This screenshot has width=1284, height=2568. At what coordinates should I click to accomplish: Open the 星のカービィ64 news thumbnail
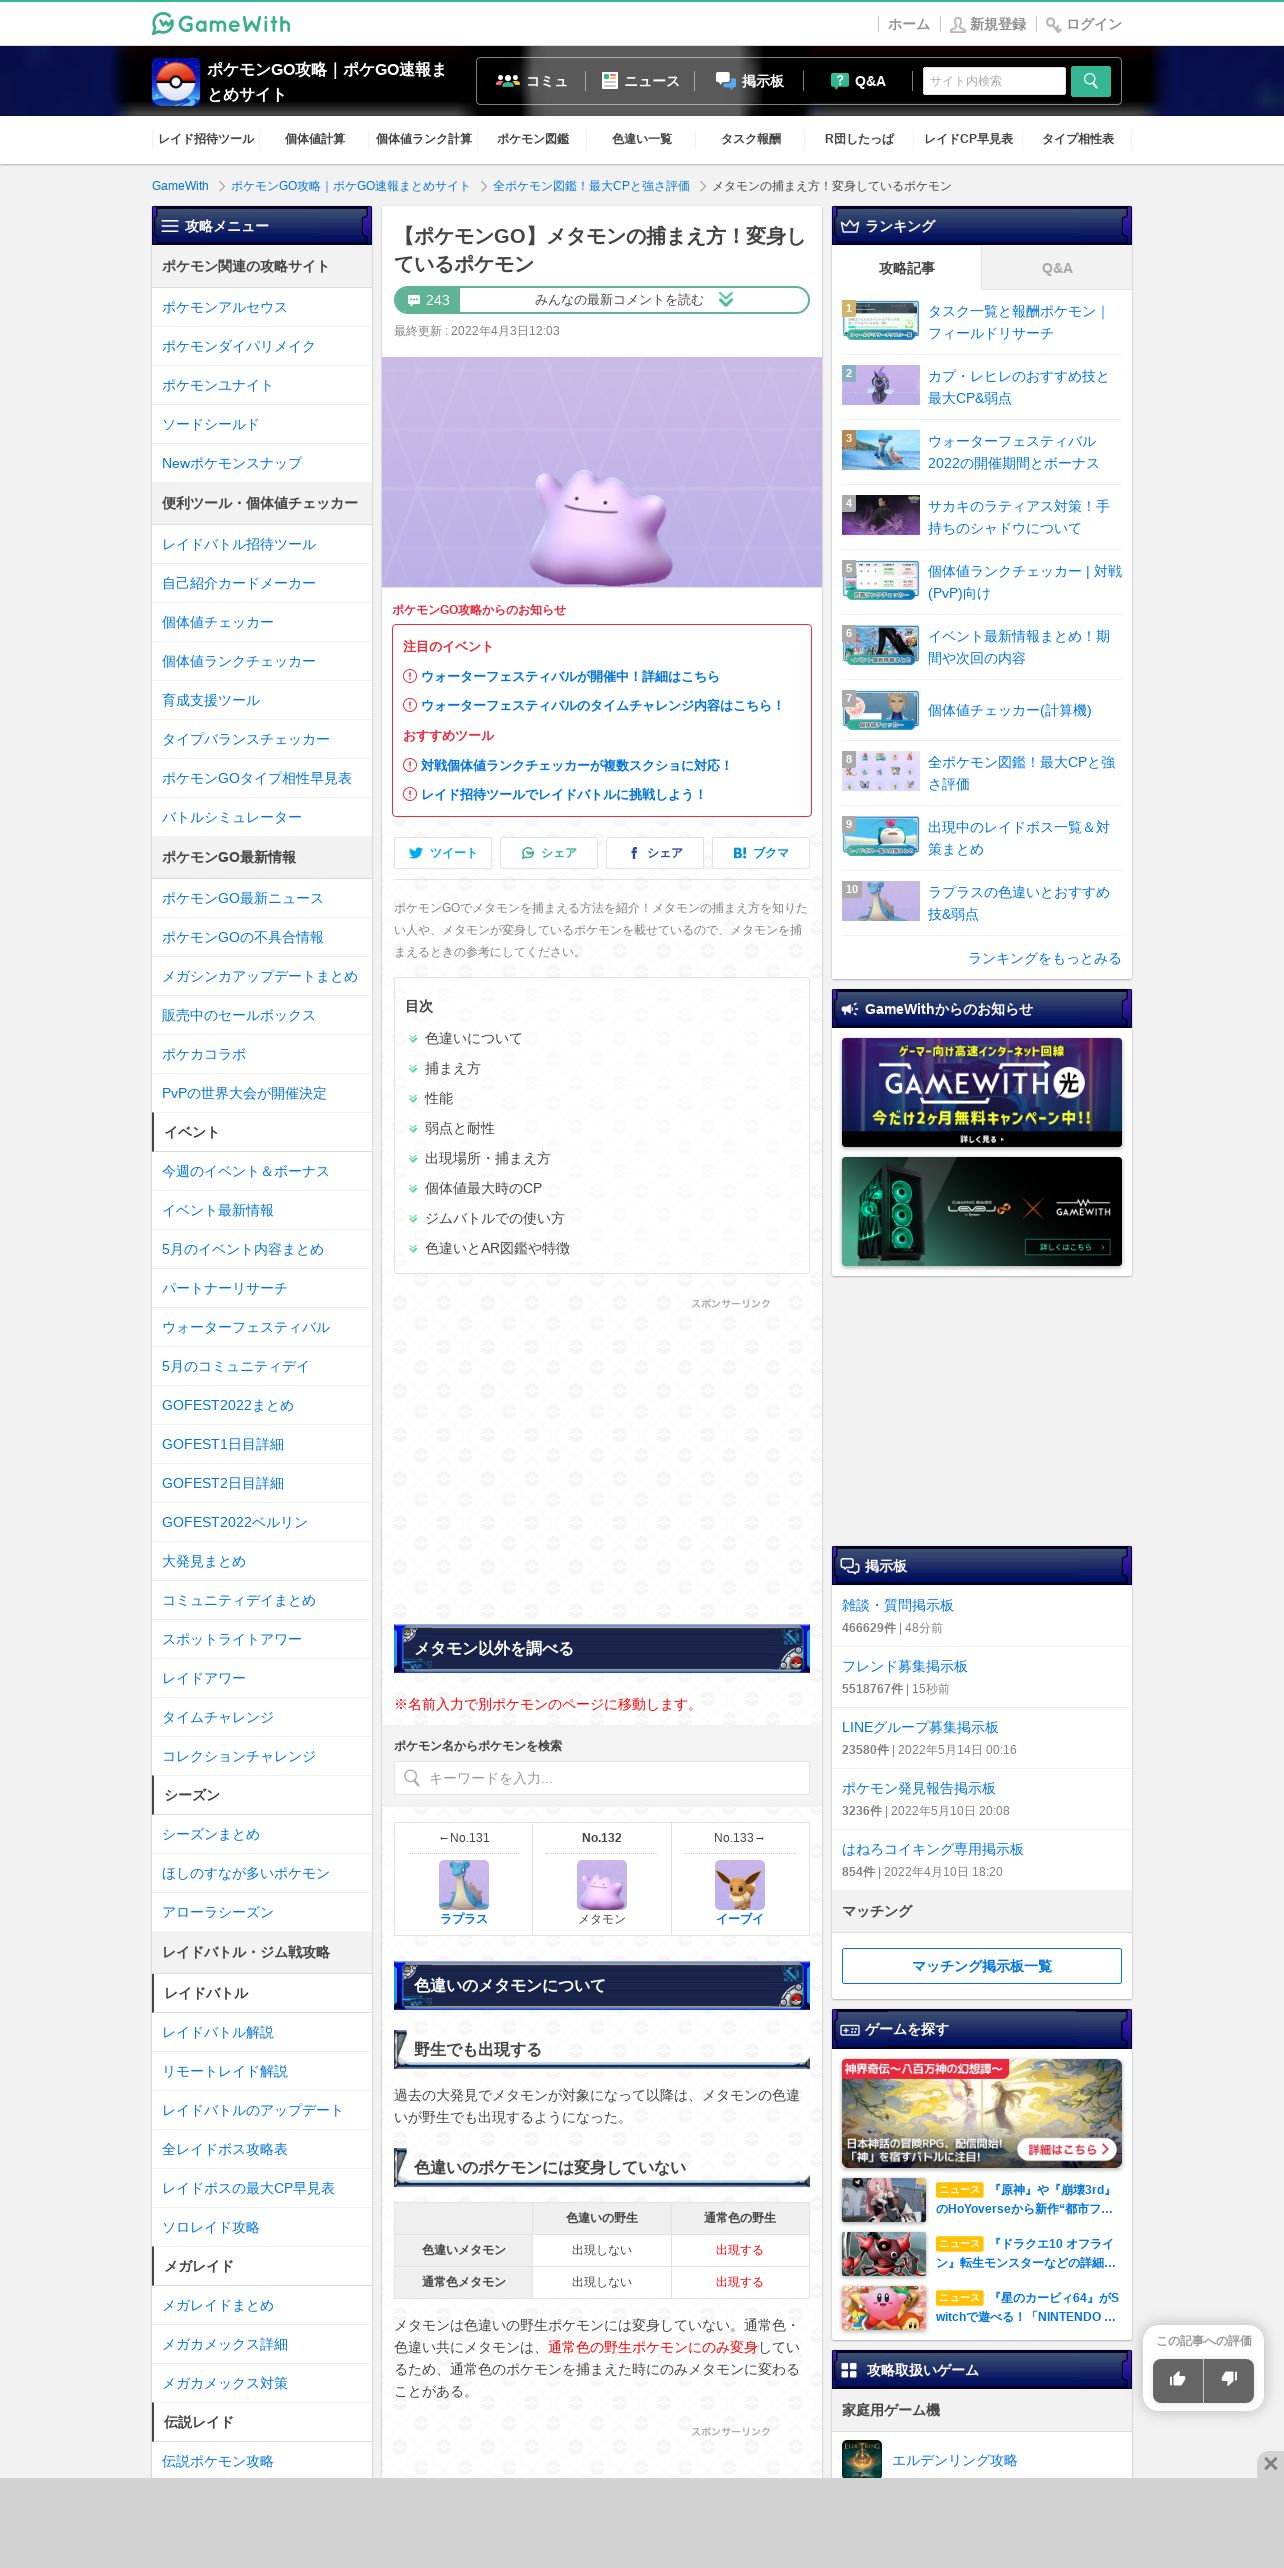(x=884, y=2308)
